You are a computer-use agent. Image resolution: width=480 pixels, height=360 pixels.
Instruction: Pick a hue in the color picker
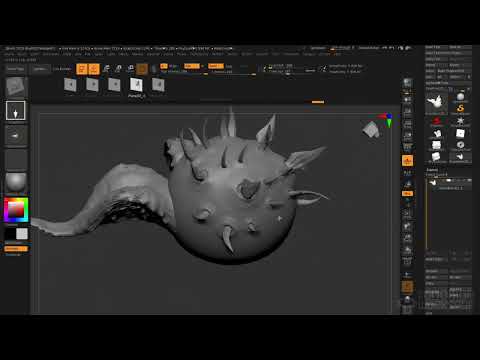[x=16, y=210]
